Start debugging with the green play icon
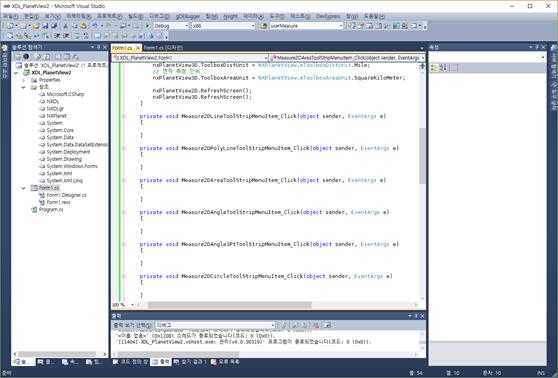Viewport: 558px width, 378px height. [x=147, y=26]
